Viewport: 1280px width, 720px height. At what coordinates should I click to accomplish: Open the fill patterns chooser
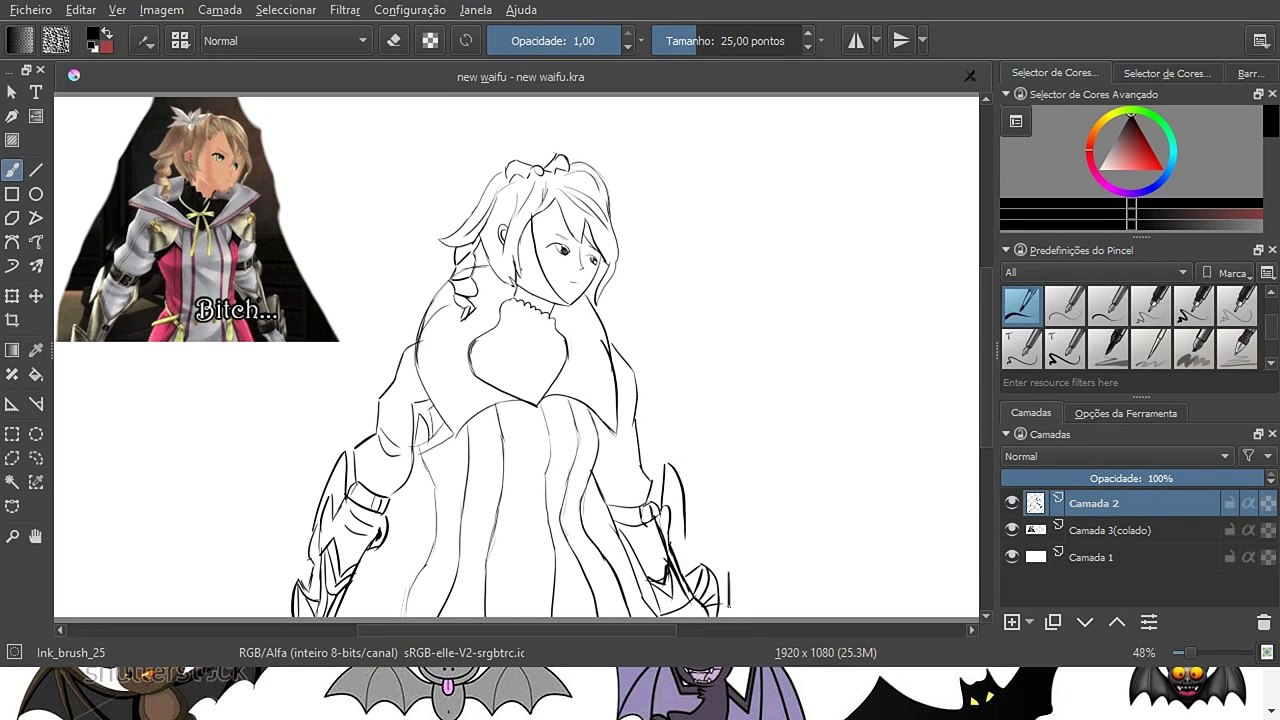click(x=56, y=40)
